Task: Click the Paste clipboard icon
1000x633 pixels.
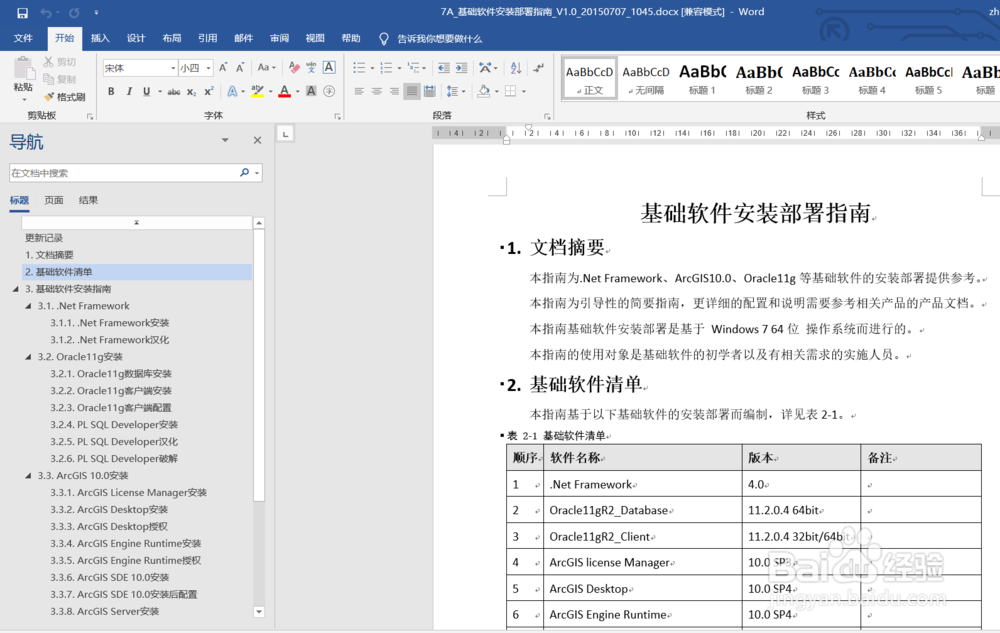Action: pos(24,68)
